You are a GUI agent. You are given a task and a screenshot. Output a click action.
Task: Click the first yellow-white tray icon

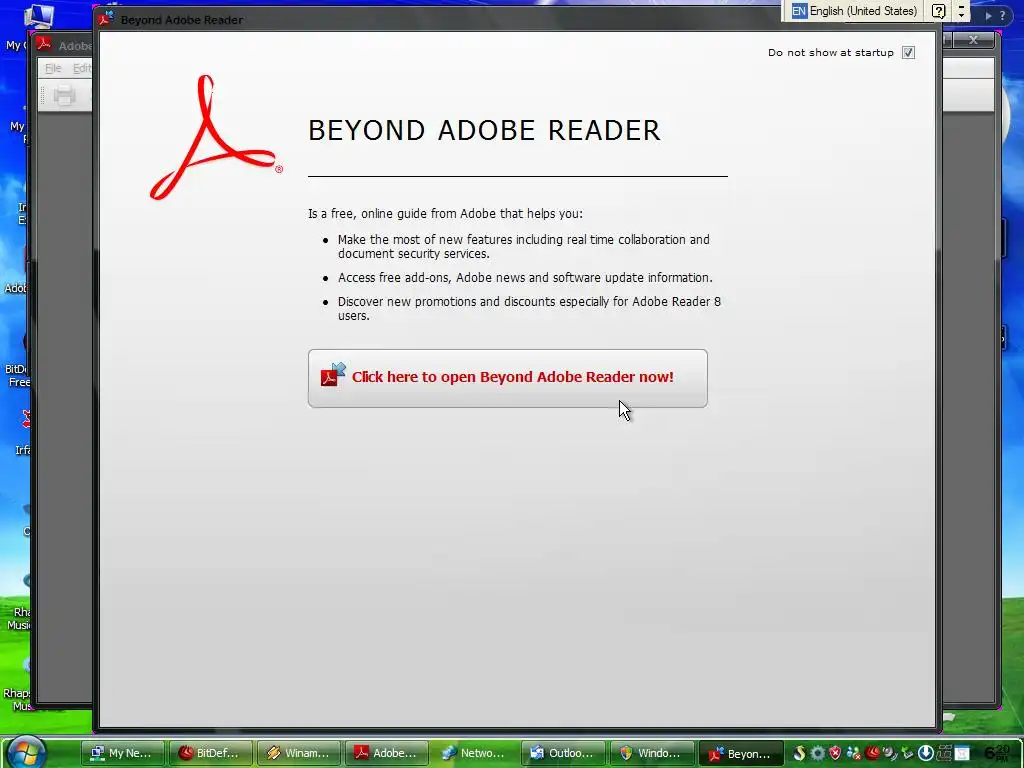click(x=799, y=753)
